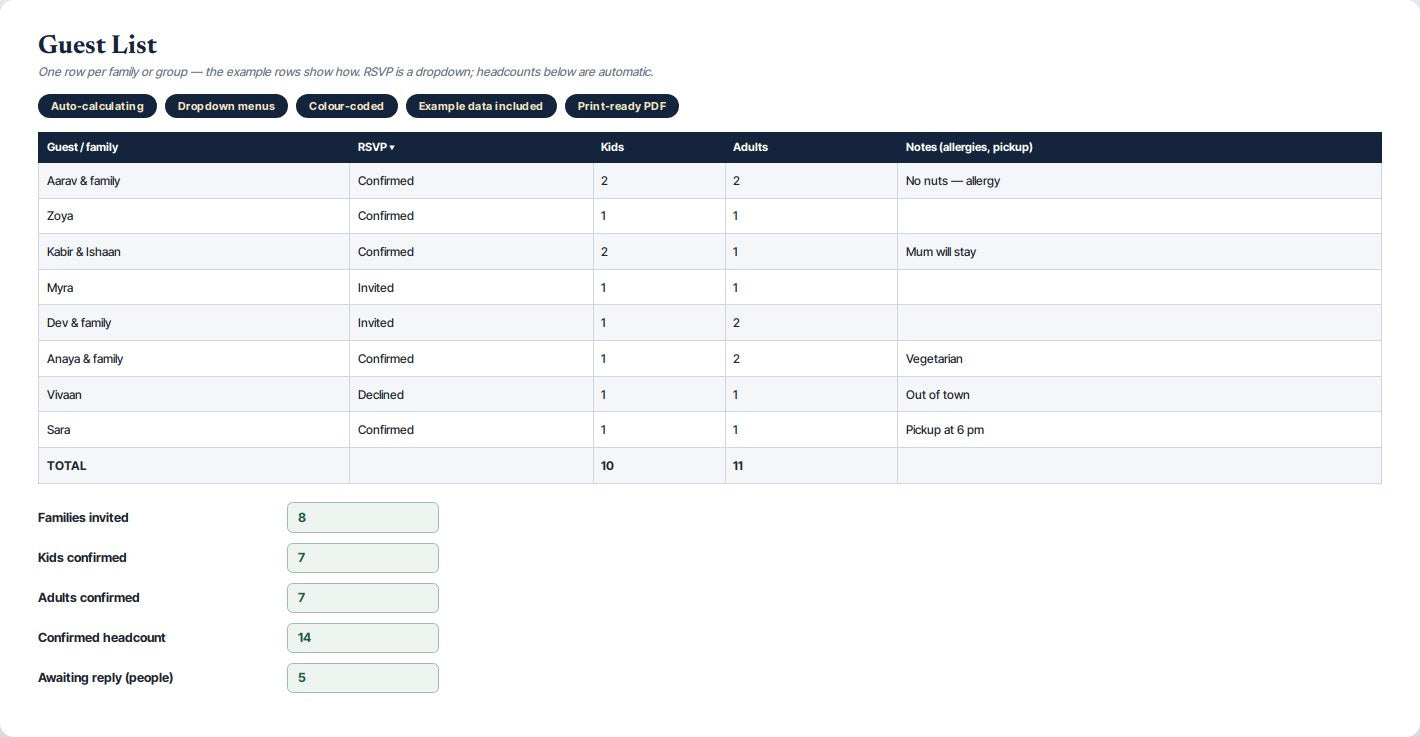Open Myra's Invited RSVP dropdown
This screenshot has width=1420, height=737.
(x=471, y=288)
